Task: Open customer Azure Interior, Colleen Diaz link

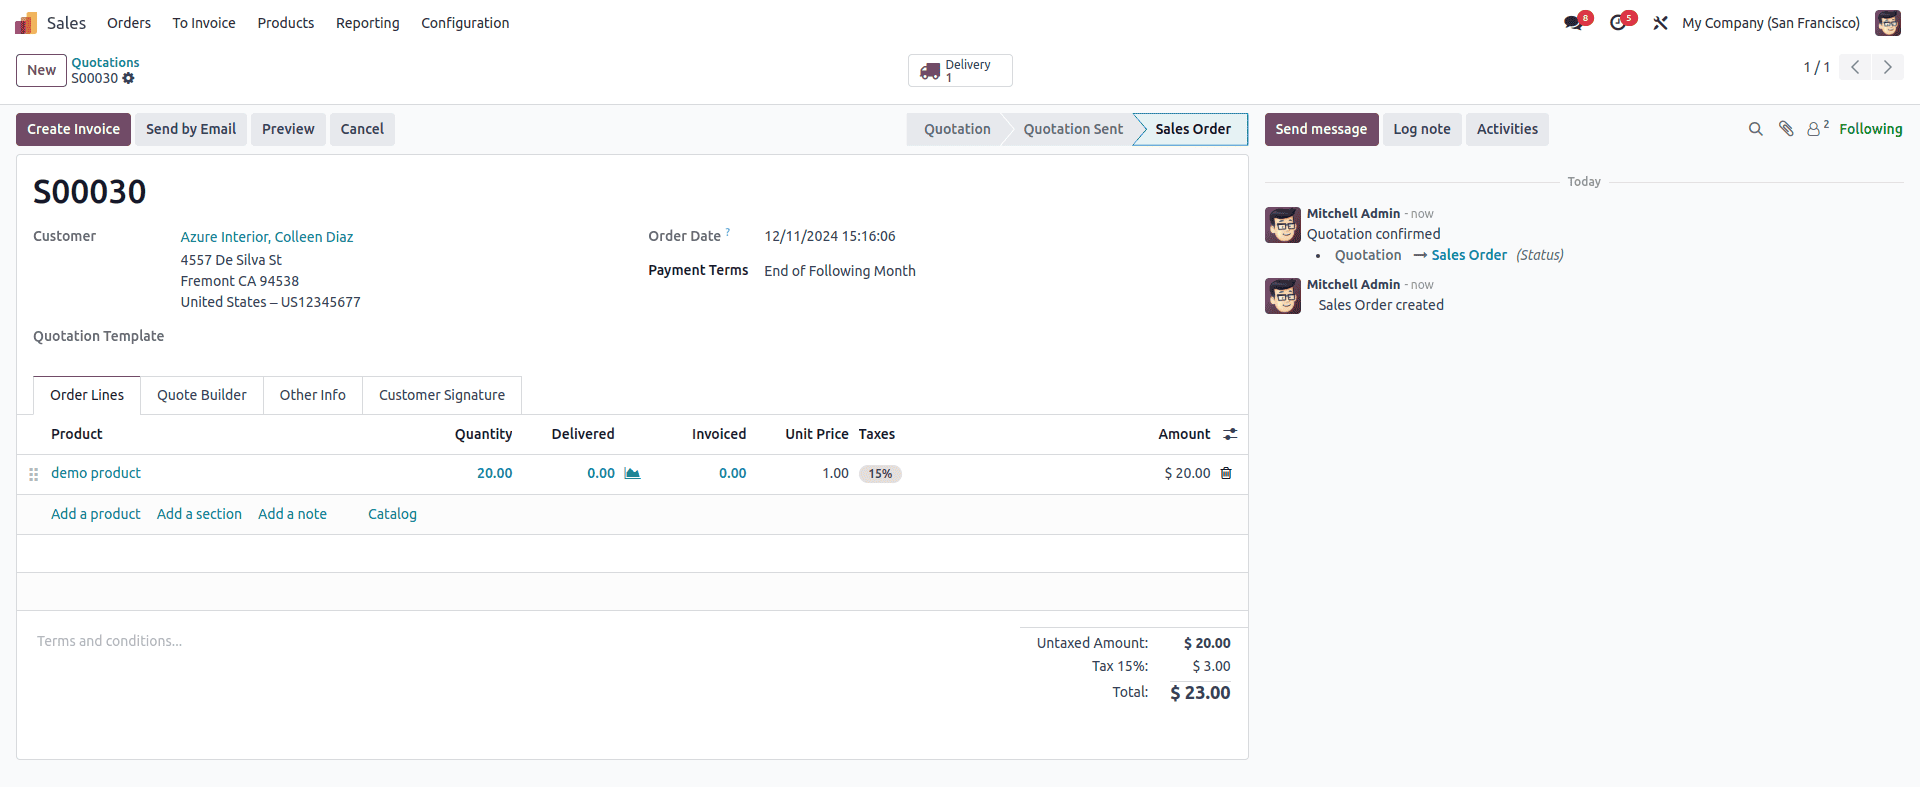Action: (x=267, y=237)
